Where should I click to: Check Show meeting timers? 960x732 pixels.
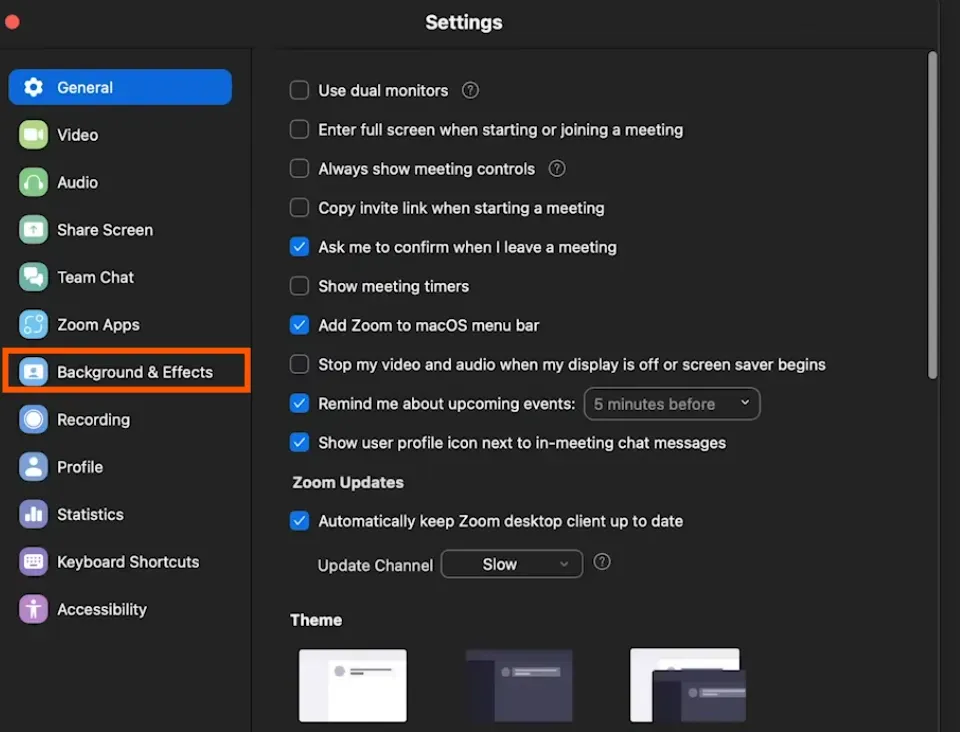[298, 286]
